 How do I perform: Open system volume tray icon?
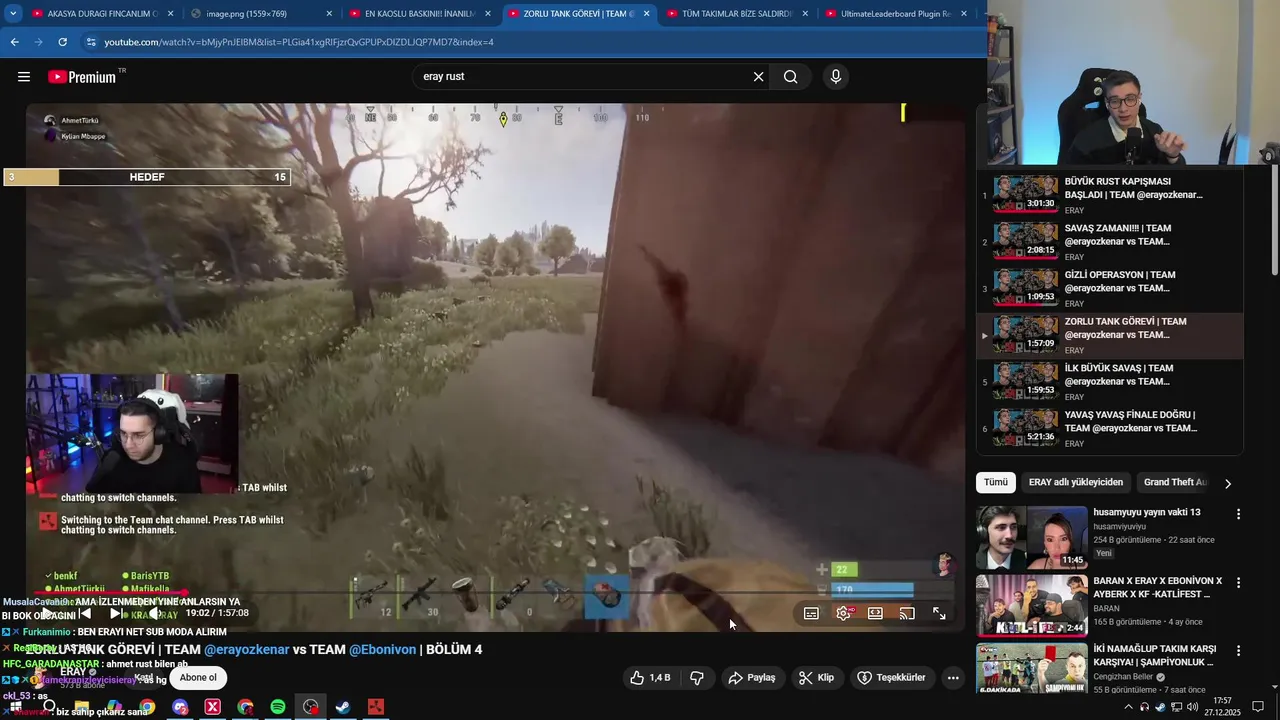pyautogui.click(x=1192, y=707)
